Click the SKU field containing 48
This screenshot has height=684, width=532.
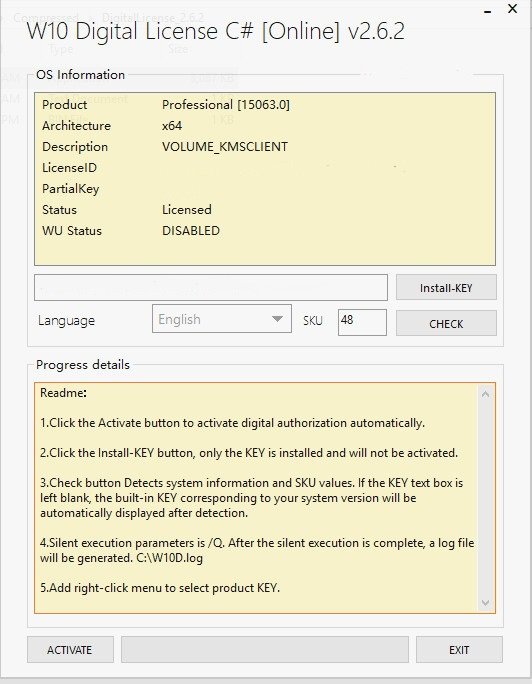[362, 322]
